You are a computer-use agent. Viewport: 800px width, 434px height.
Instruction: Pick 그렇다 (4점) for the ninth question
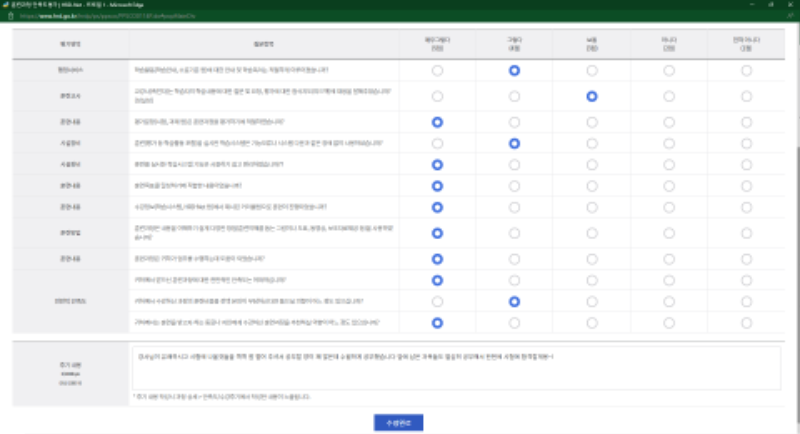point(514,258)
